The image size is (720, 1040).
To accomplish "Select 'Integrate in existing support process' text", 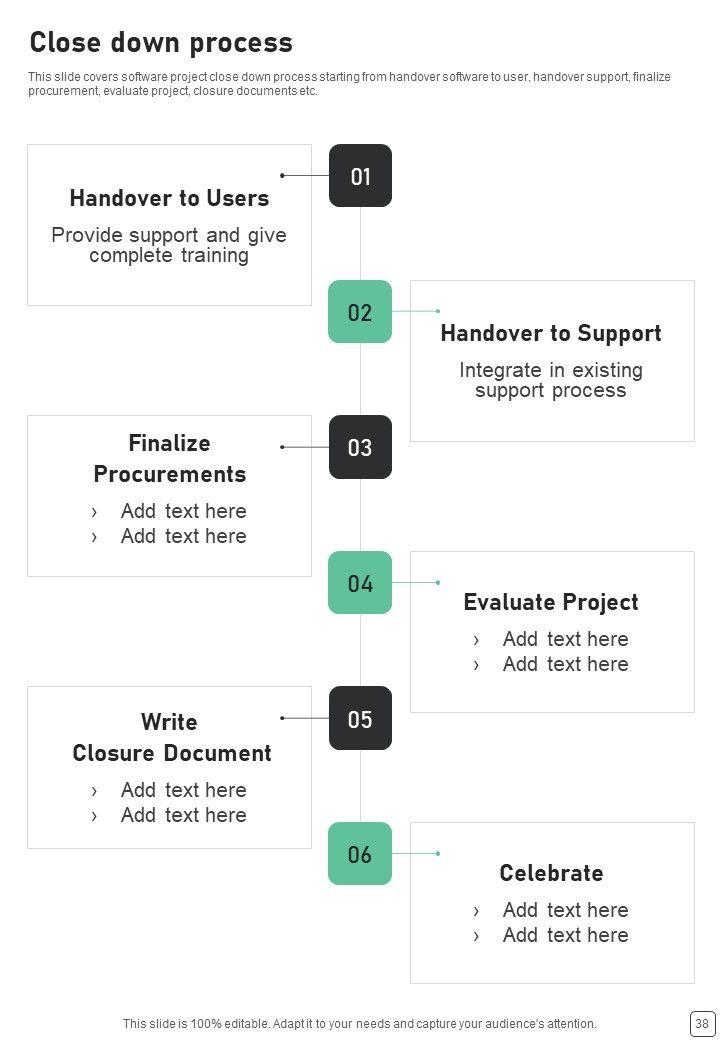I will (551, 380).
